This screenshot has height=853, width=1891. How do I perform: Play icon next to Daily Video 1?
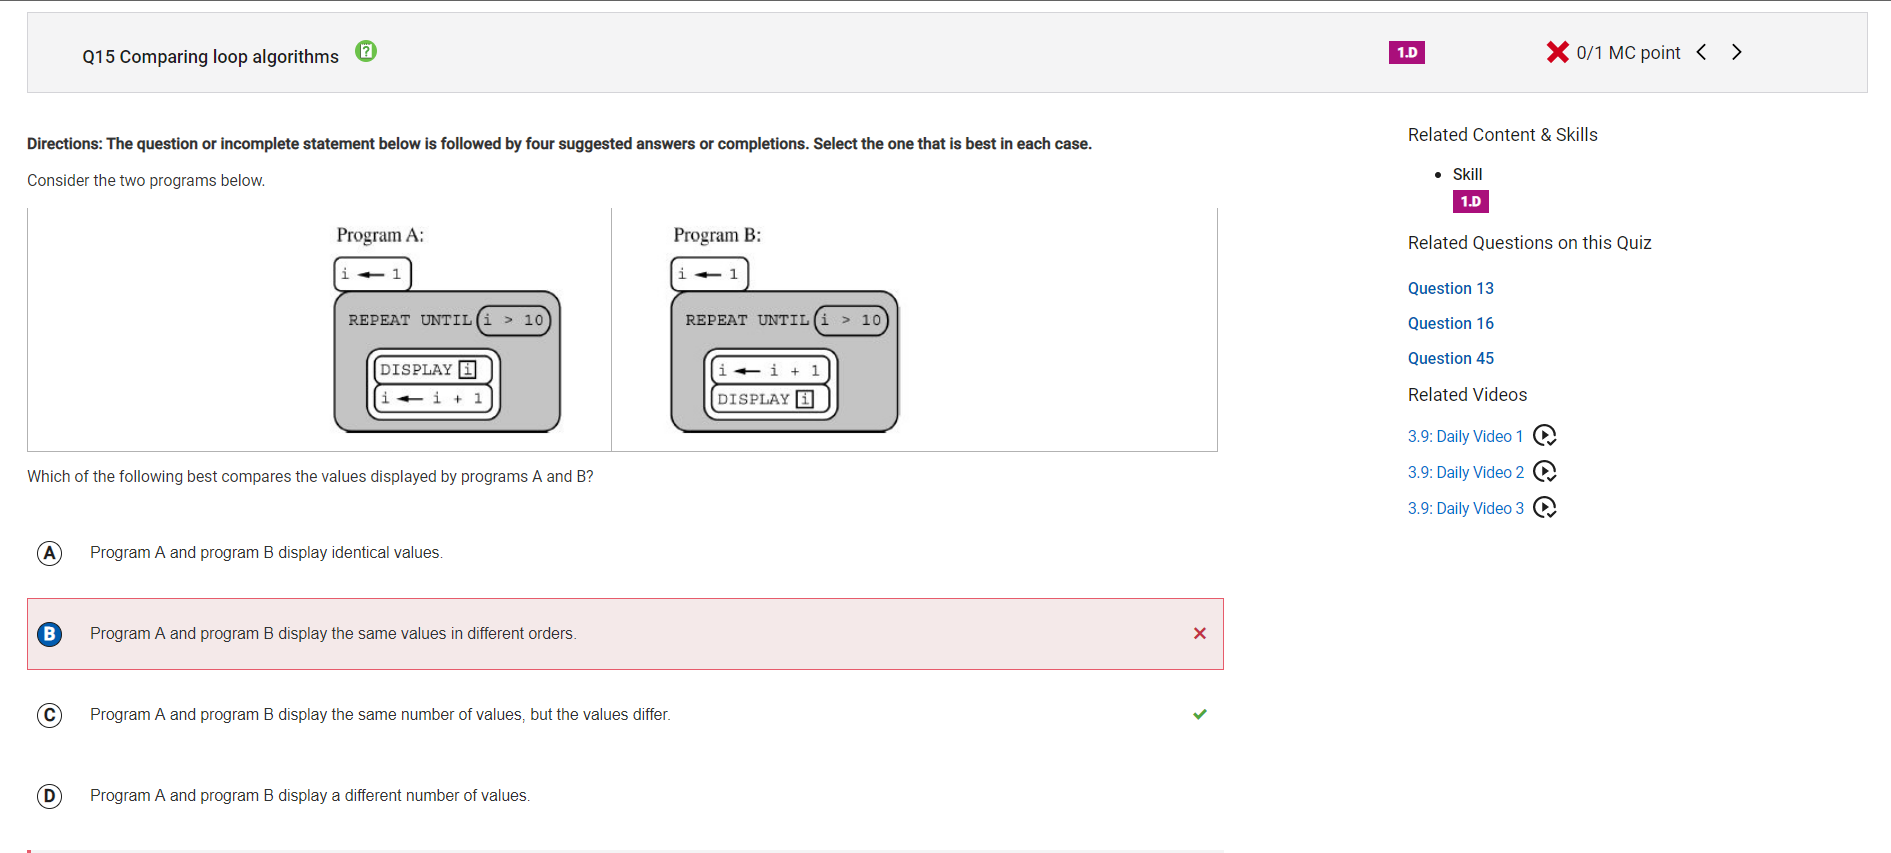[1545, 436]
